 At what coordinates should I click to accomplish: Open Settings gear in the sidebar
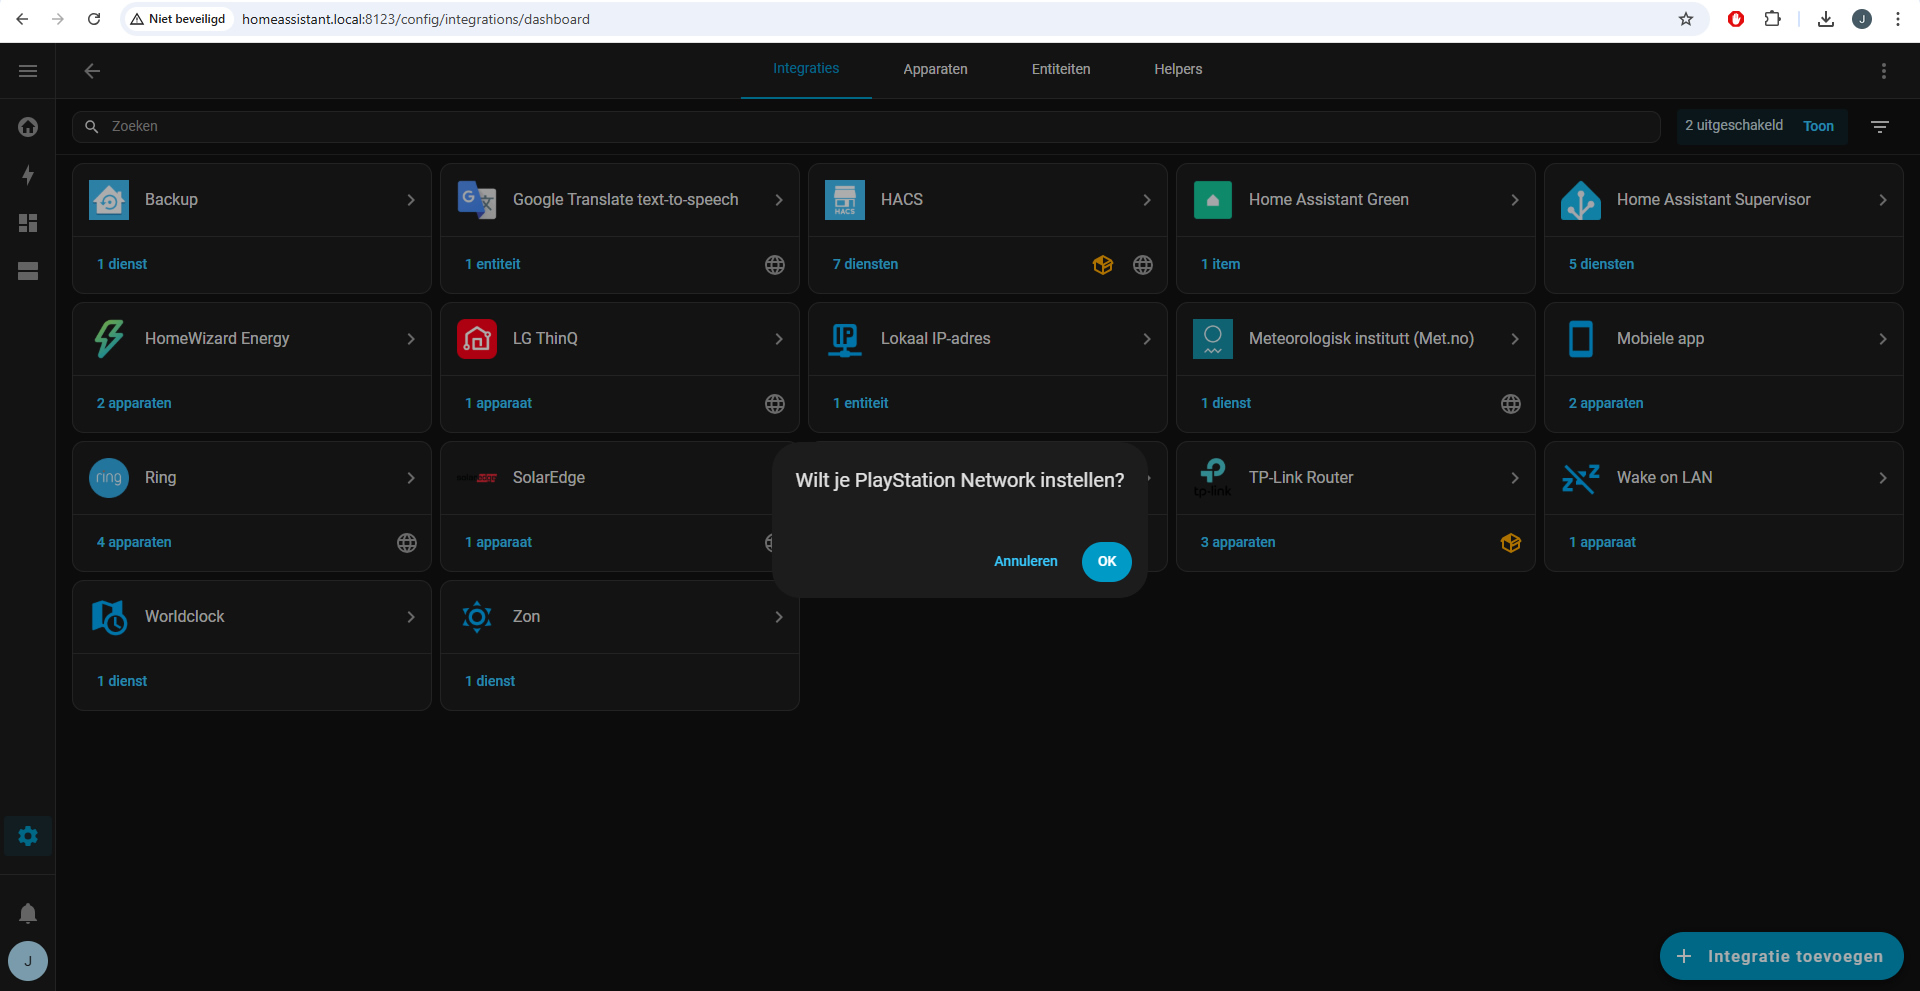point(28,836)
